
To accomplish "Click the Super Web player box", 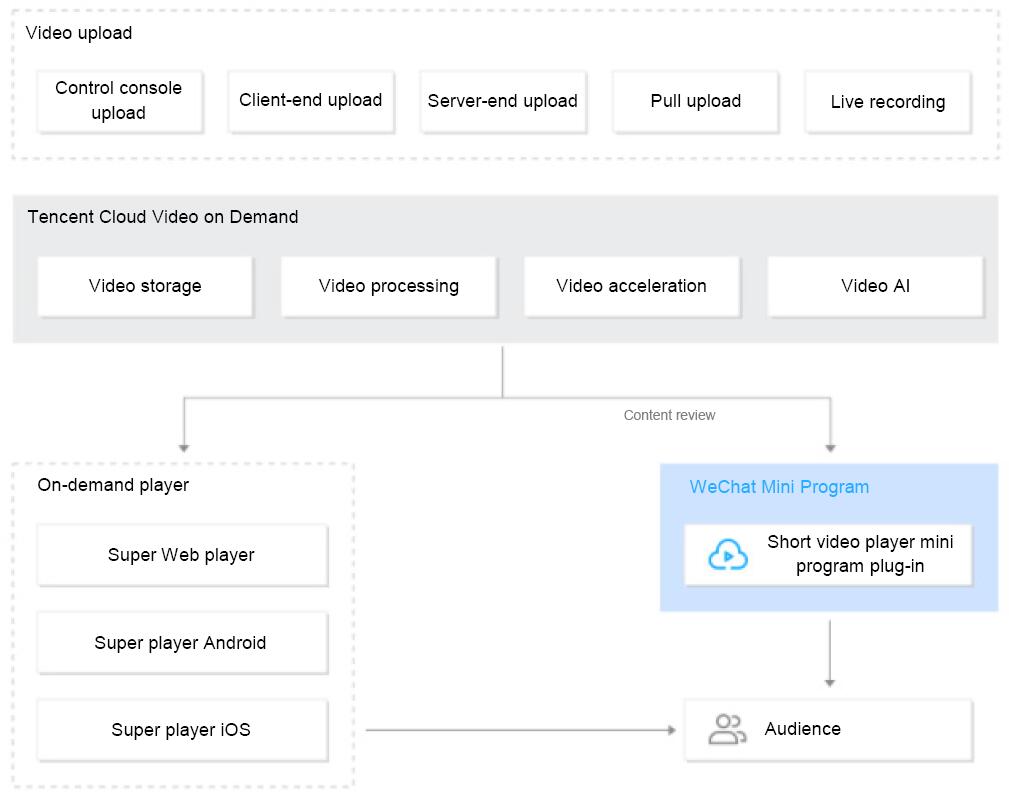I will pos(183,555).
